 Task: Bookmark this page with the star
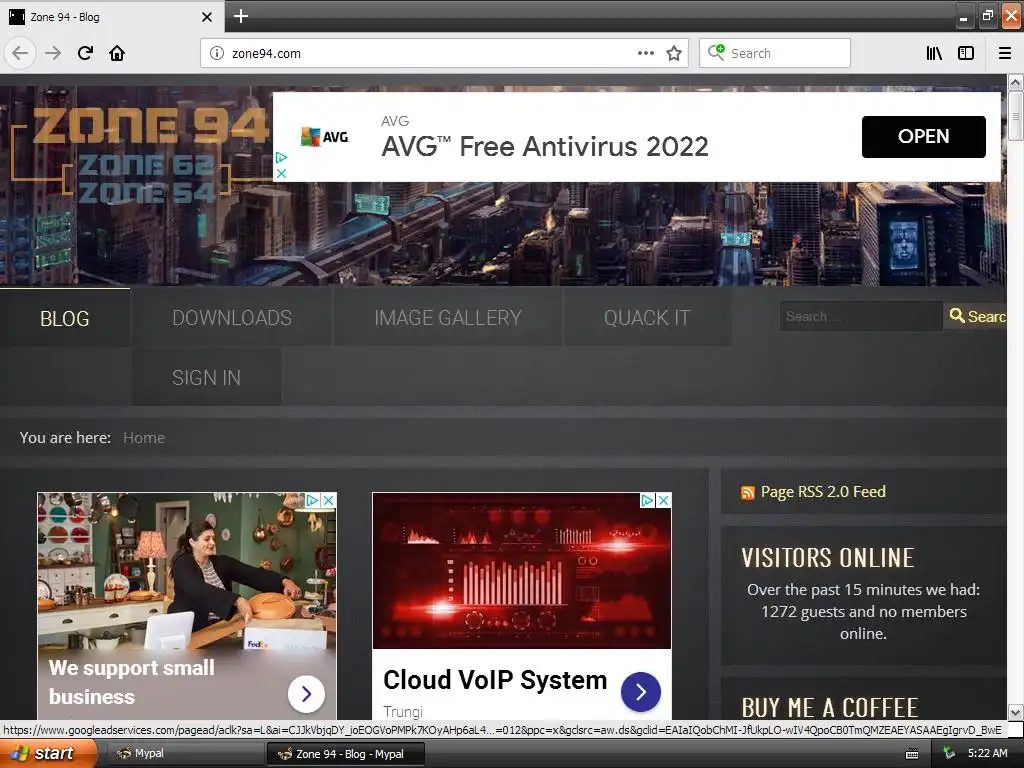[x=674, y=53]
